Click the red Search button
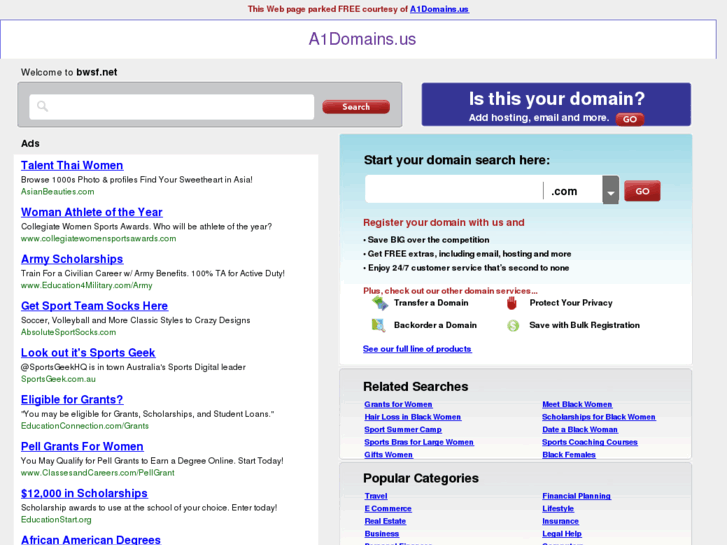 [x=356, y=107]
